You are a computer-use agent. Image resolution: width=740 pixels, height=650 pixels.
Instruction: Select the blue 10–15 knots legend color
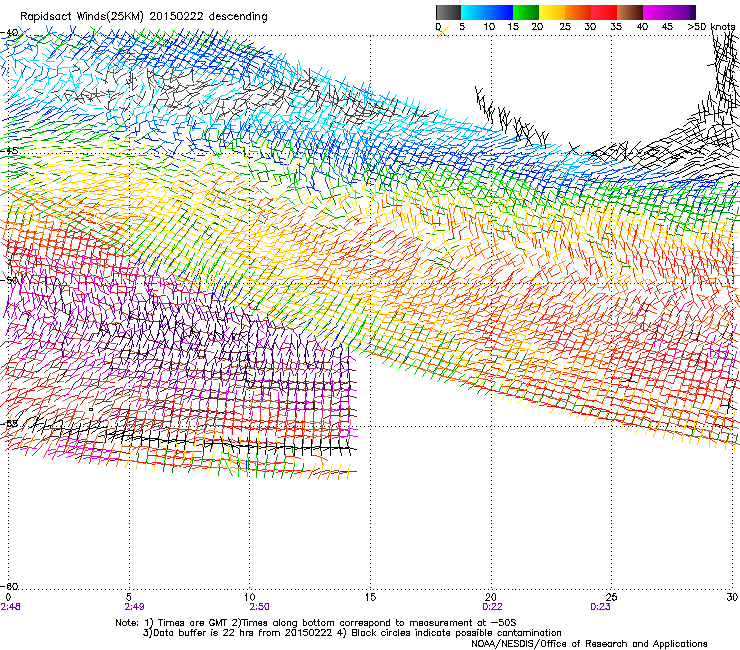(x=500, y=12)
